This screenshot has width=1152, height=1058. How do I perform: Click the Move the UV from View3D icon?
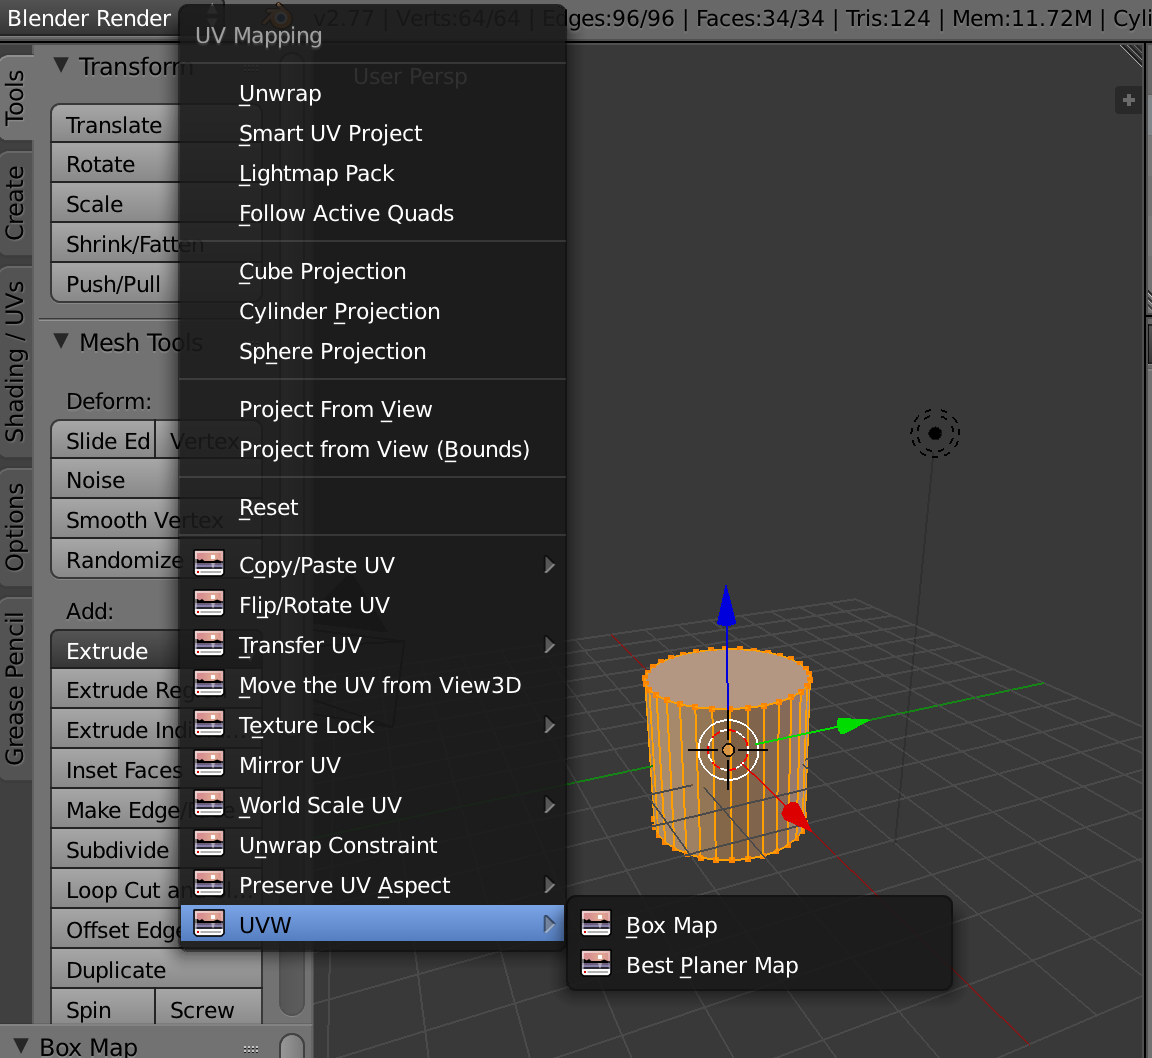[209, 683]
